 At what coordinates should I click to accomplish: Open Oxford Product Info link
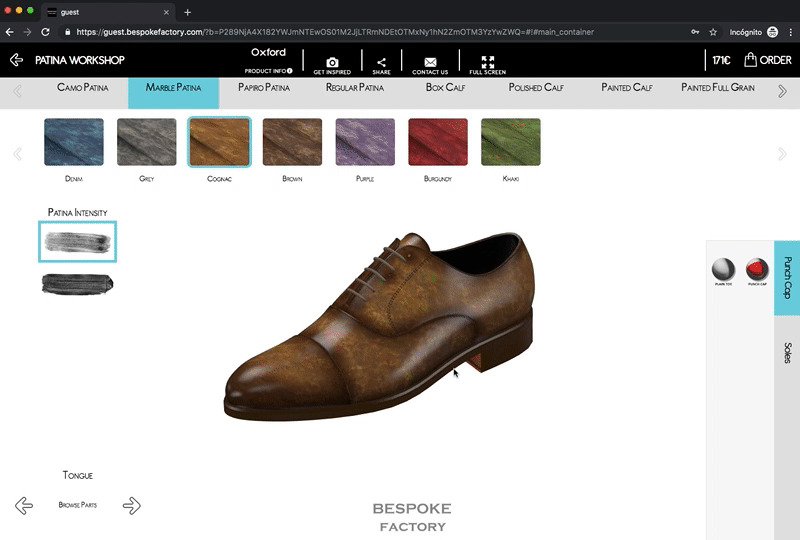[268, 71]
